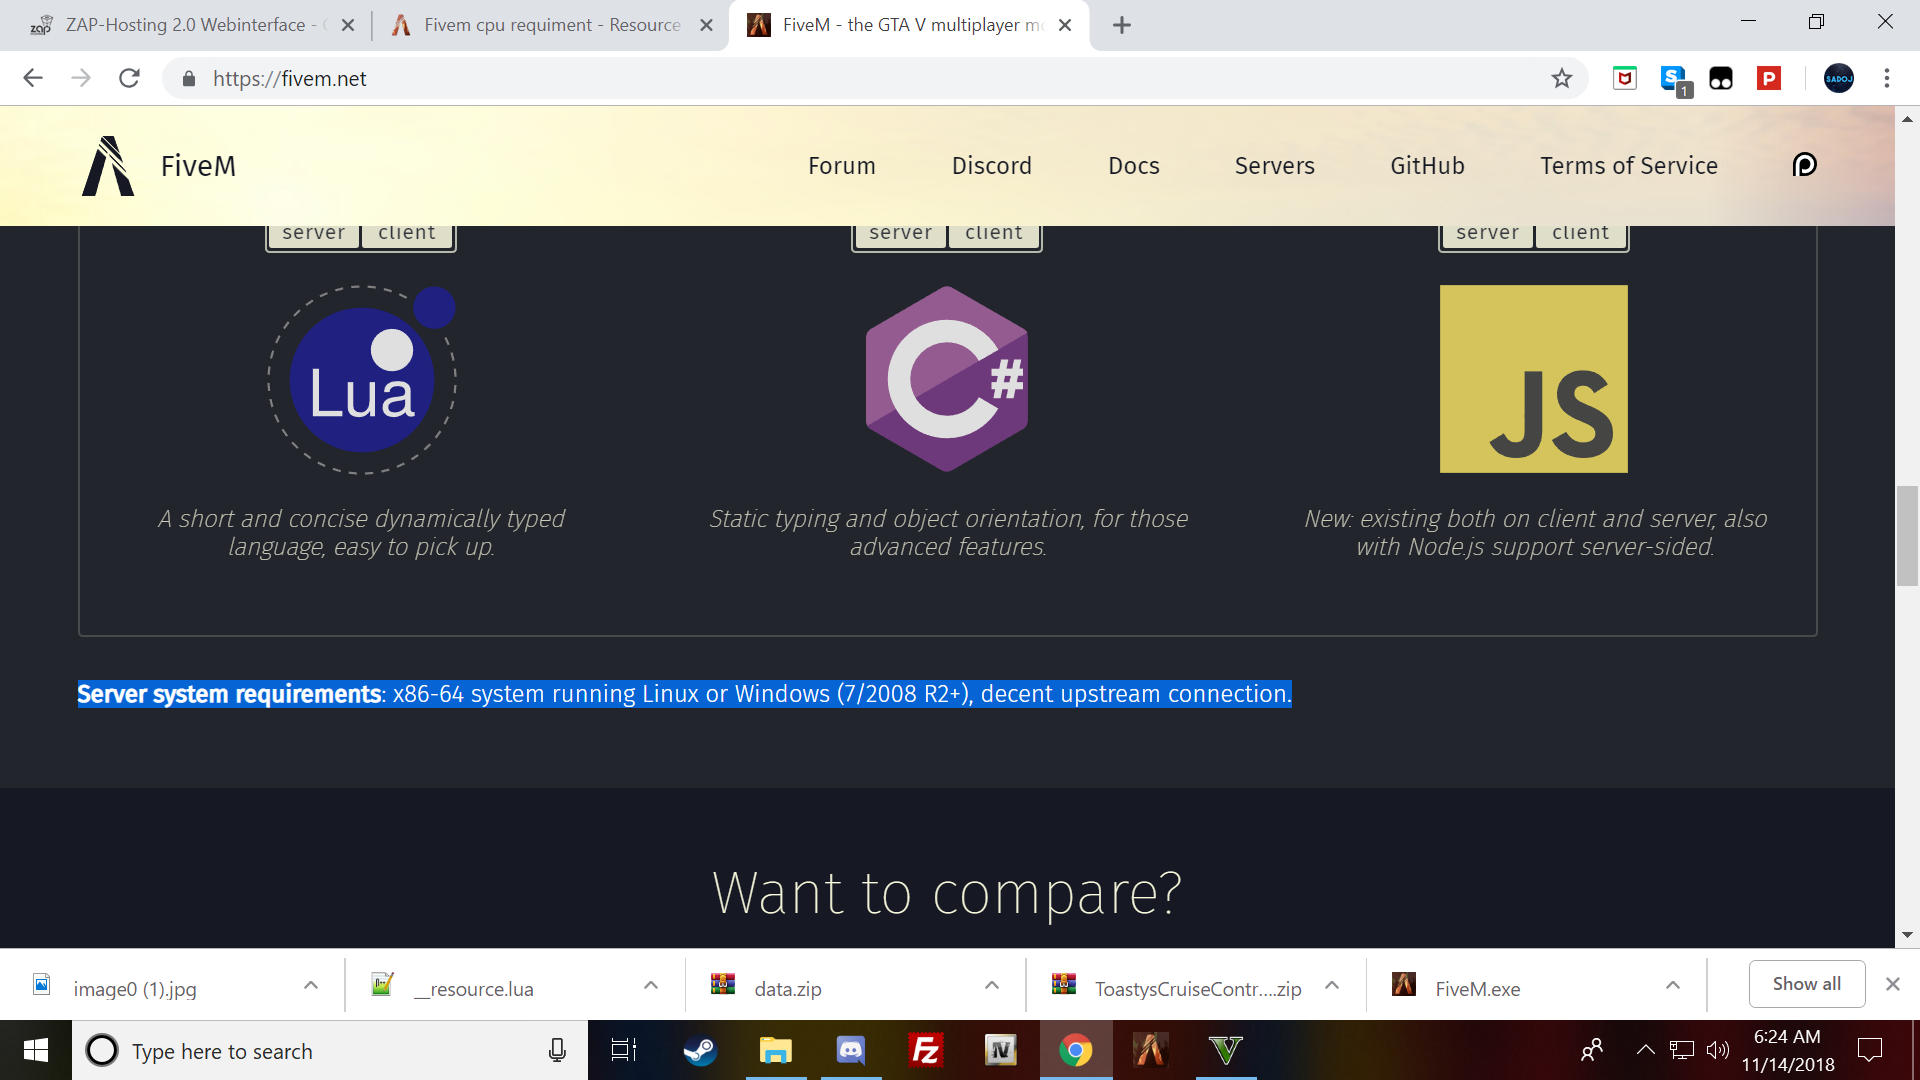Screen dimensions: 1920x1080
Task: Open Discord from the Windows taskbar
Action: [x=851, y=1050]
